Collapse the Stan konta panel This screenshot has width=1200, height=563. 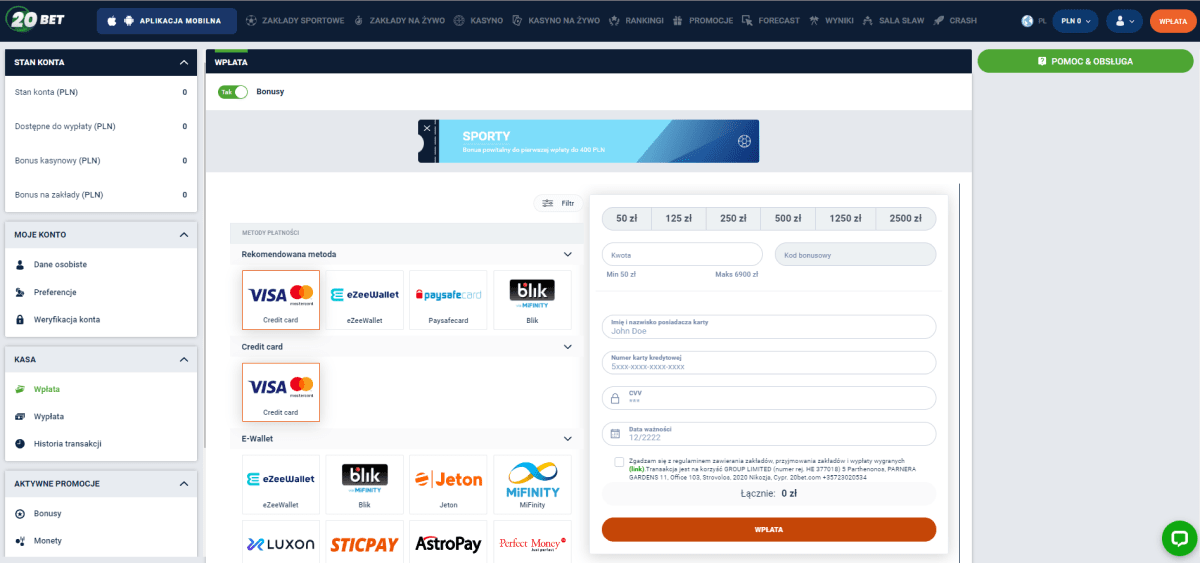point(183,63)
